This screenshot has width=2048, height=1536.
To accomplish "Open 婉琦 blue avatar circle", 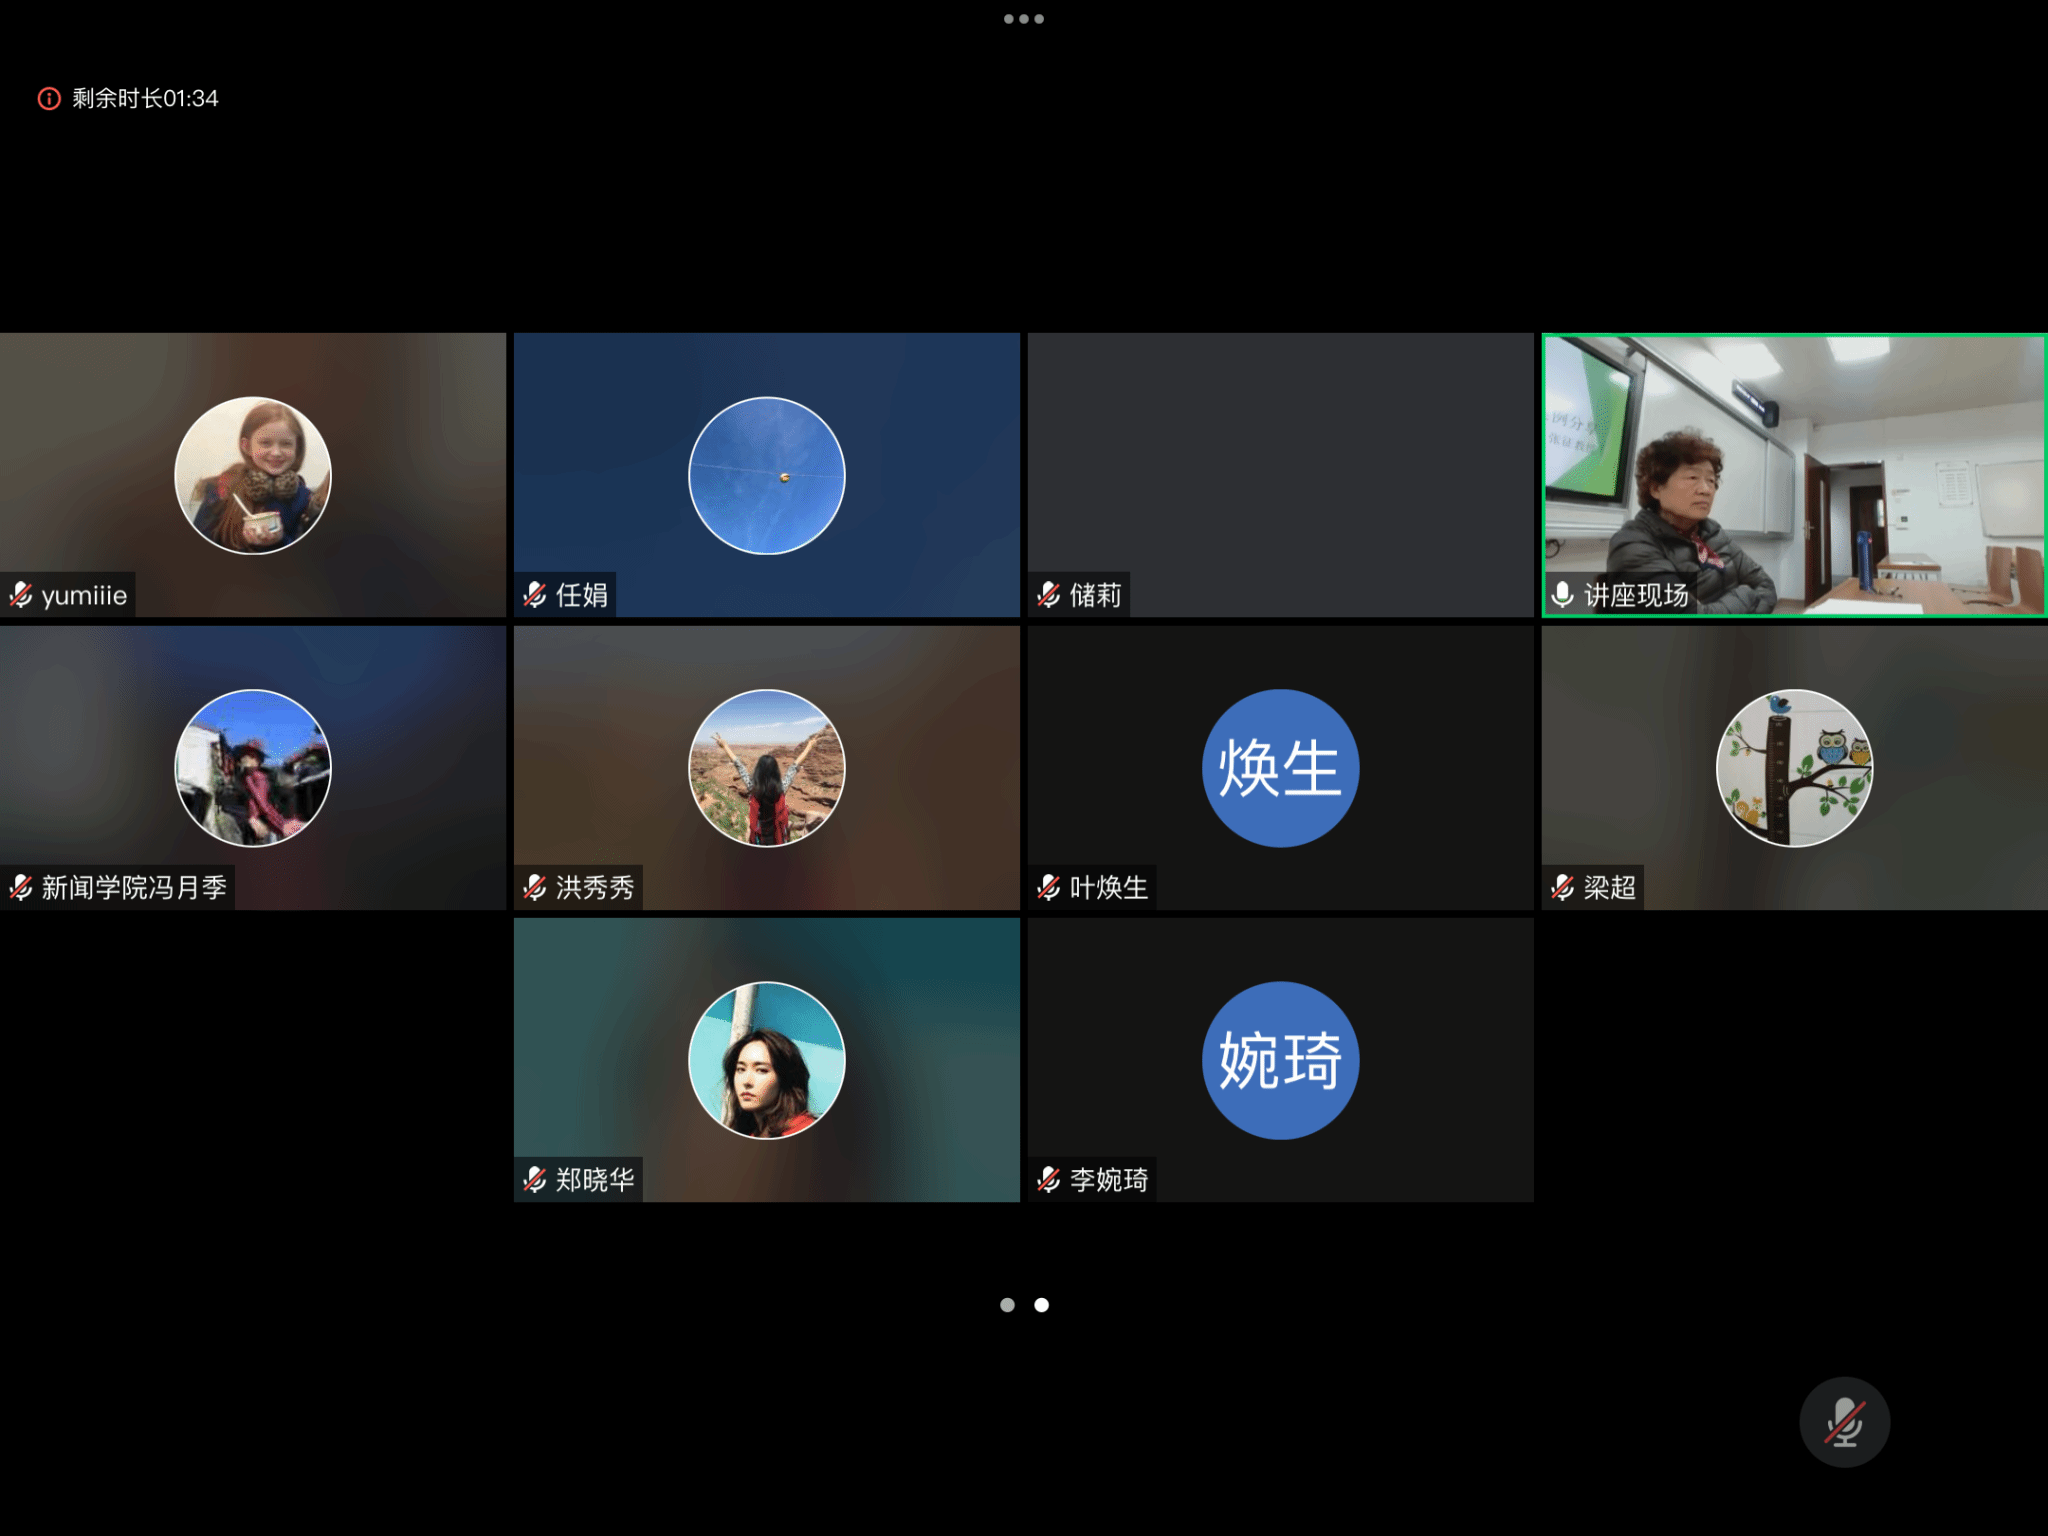I will pyautogui.click(x=1280, y=1060).
